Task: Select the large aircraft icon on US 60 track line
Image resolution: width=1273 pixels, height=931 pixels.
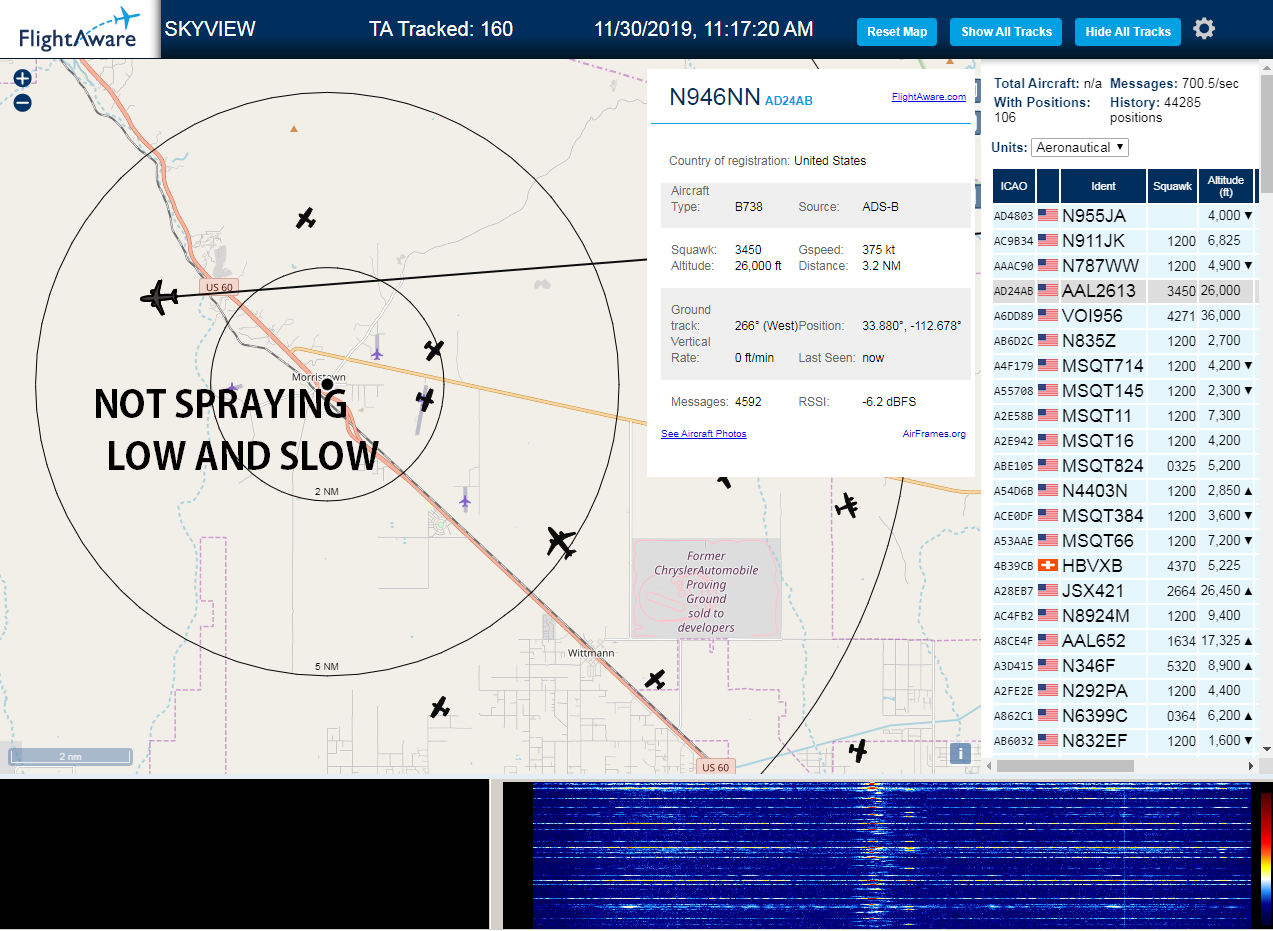Action: 158,296
